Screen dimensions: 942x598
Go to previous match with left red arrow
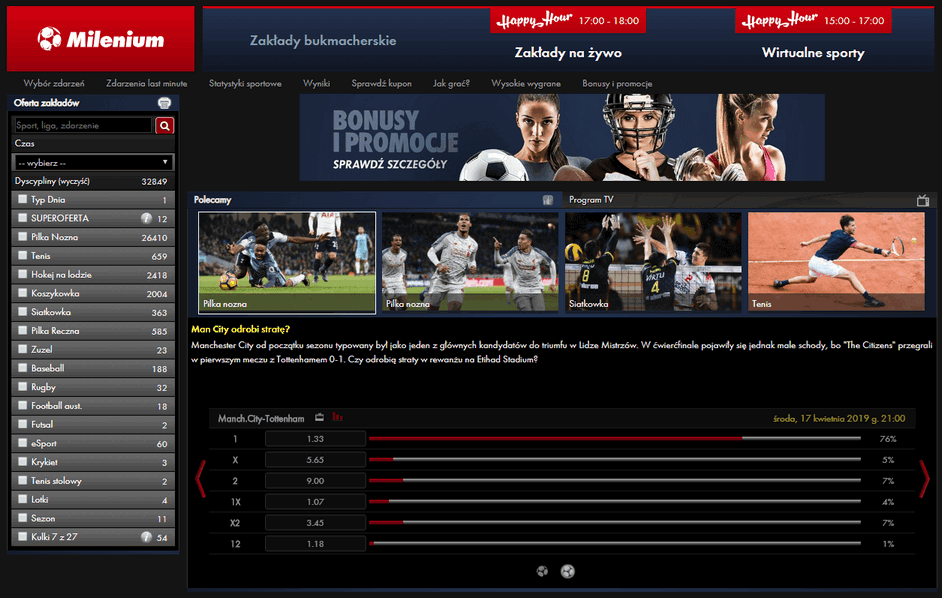point(201,478)
